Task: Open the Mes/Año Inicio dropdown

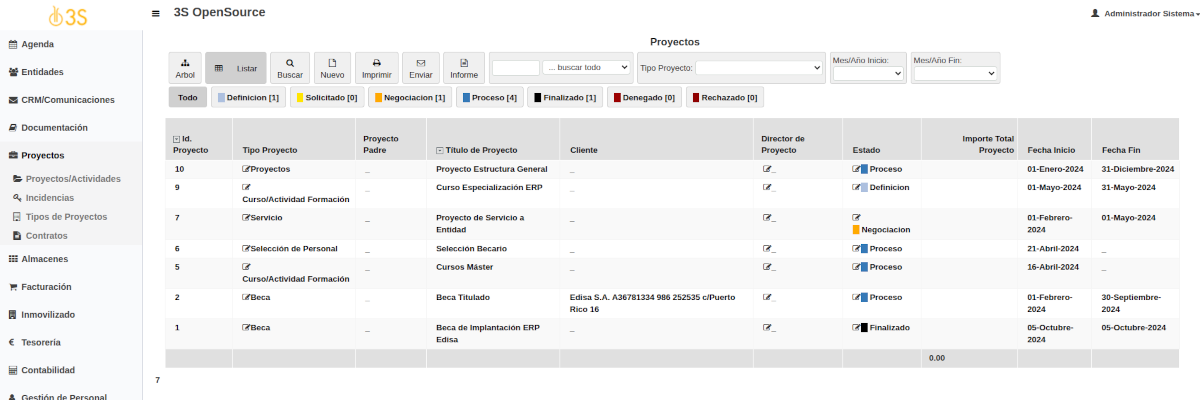Action: (x=867, y=73)
